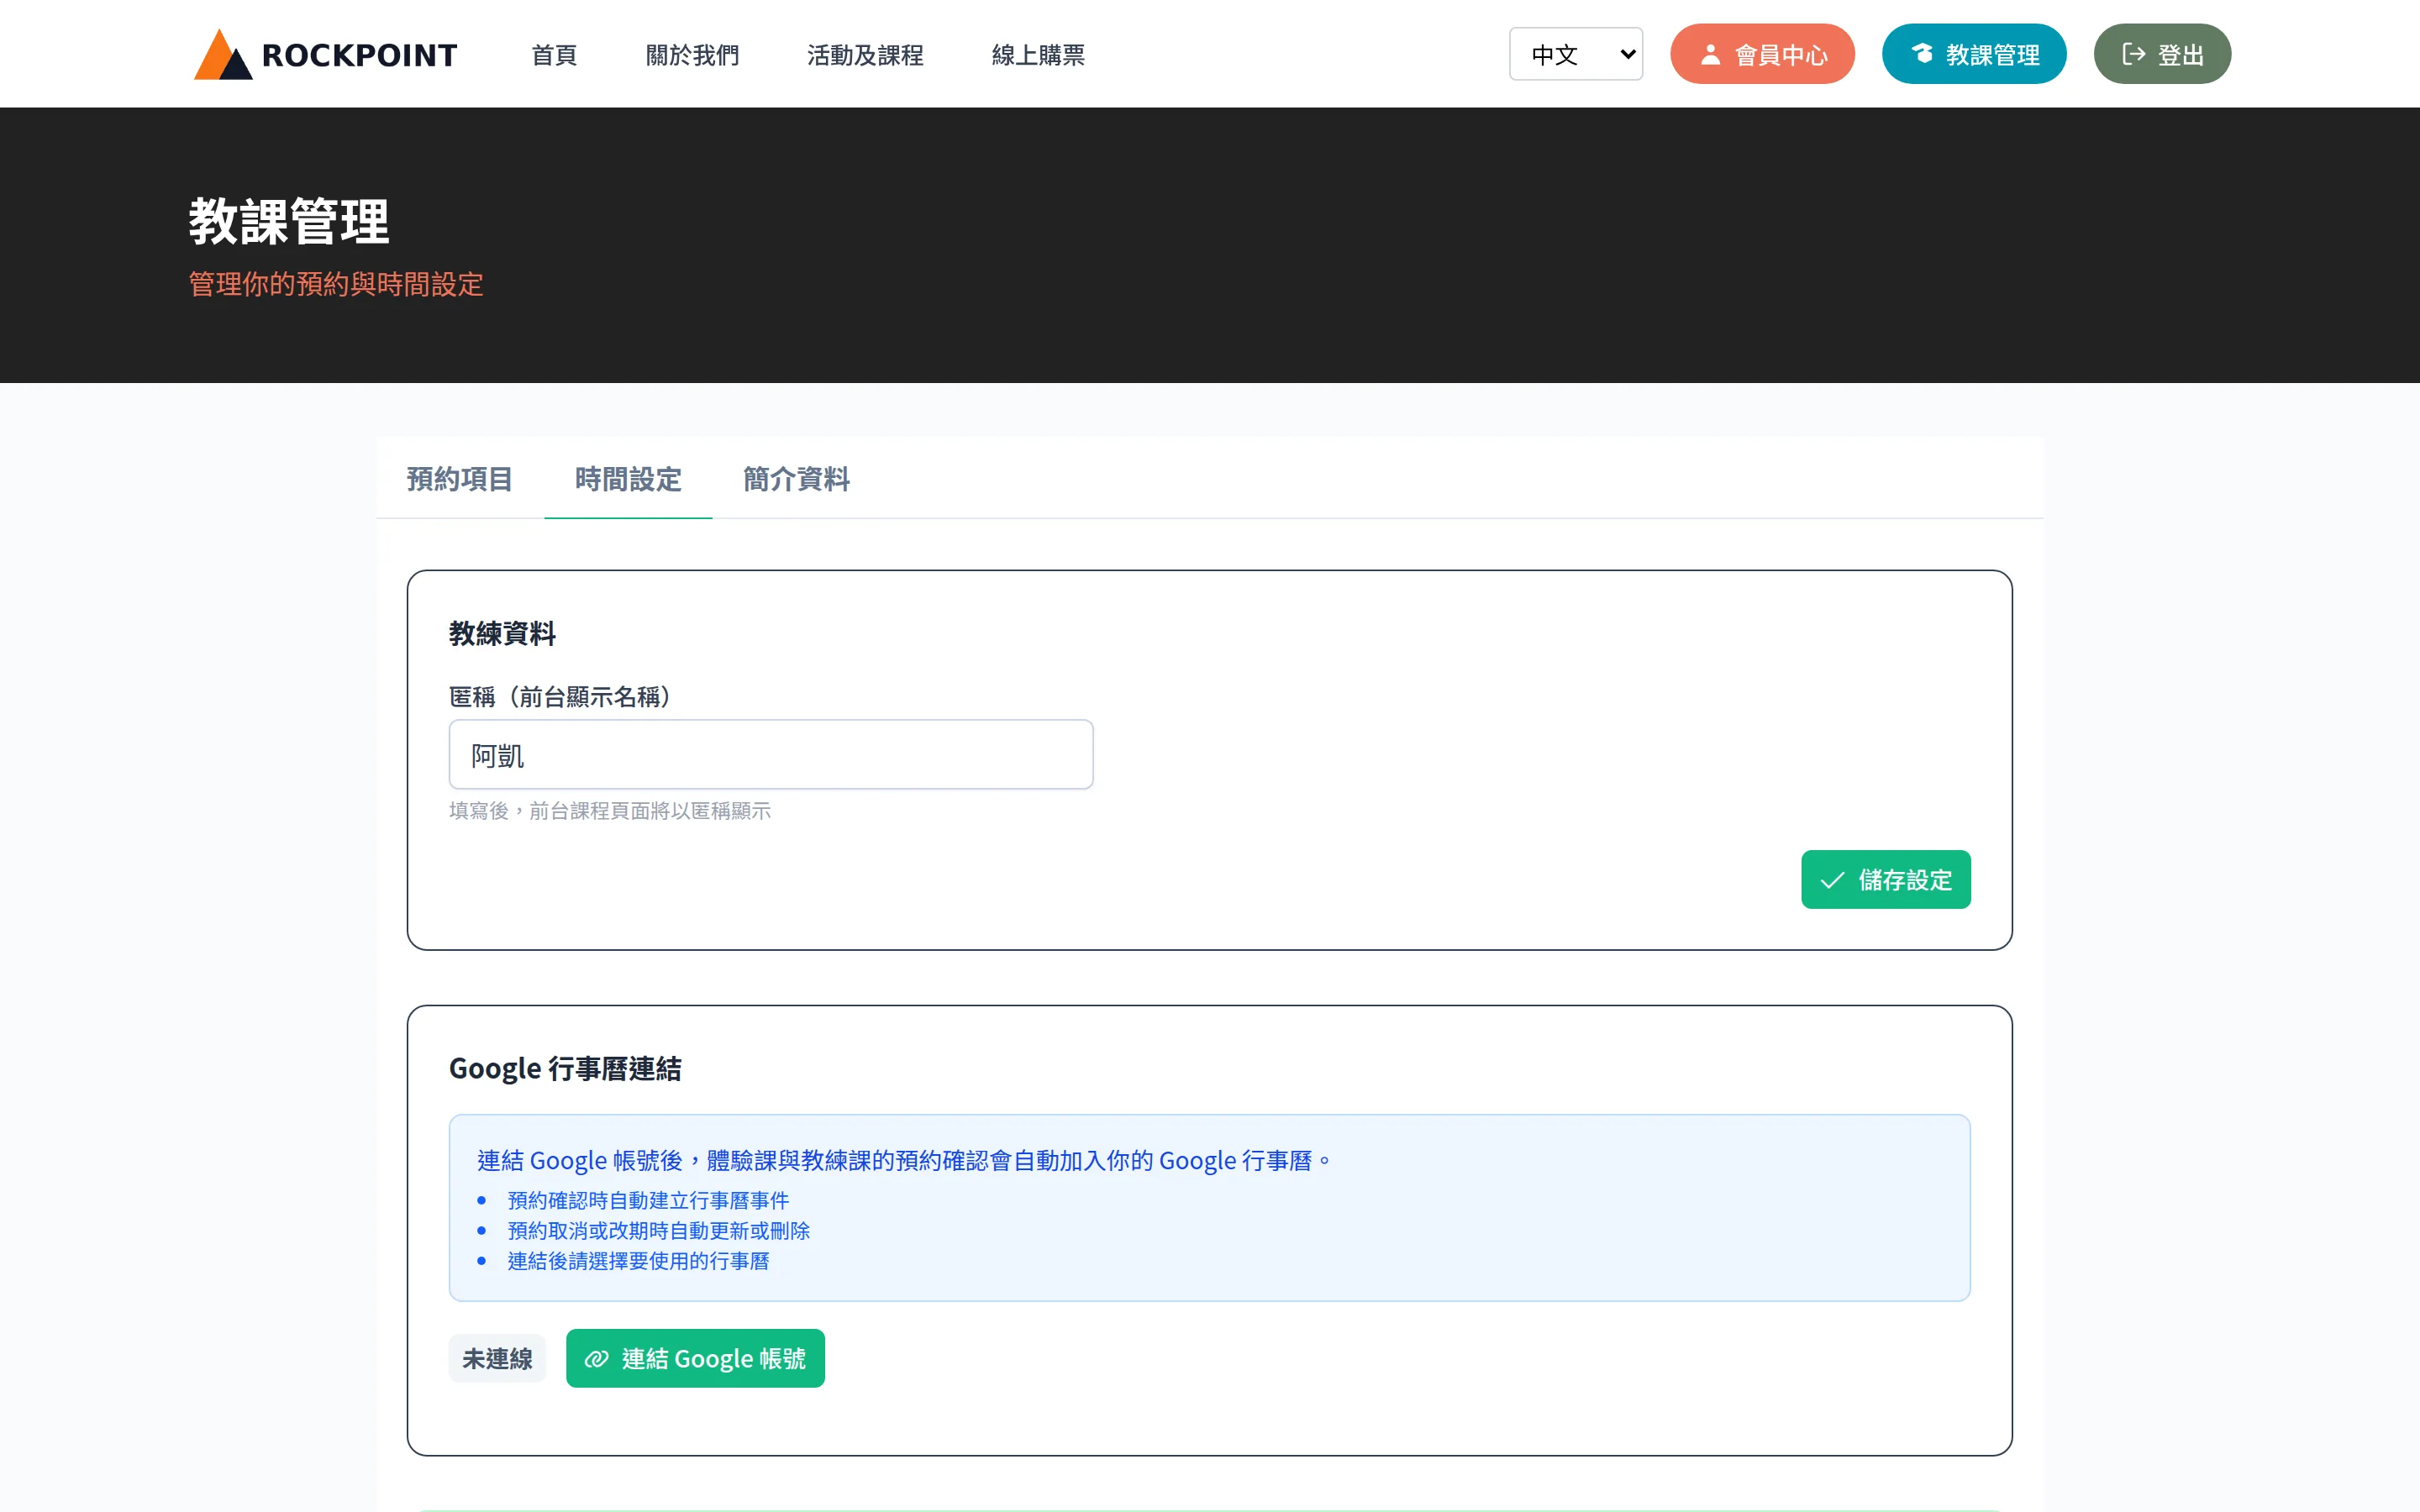Open the 會員中心 member center
2420x1512 pixels.
point(1762,54)
